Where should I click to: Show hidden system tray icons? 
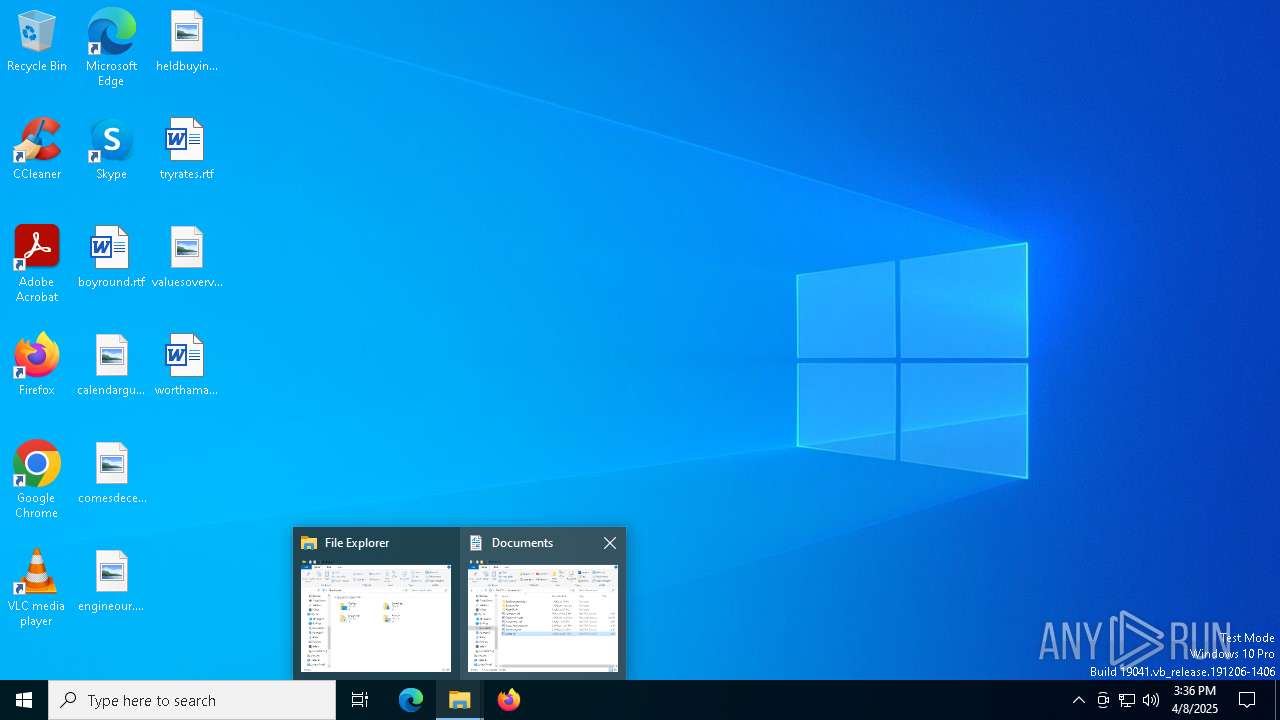[x=1079, y=700]
